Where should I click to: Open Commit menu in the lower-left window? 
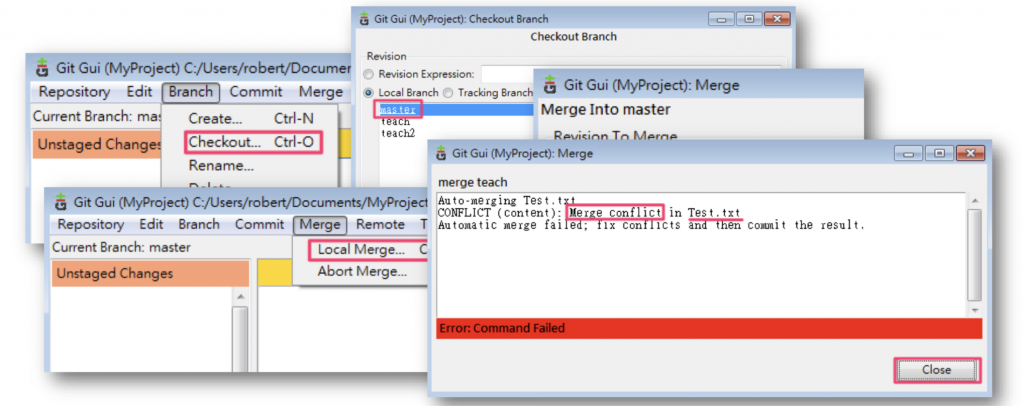coord(260,225)
